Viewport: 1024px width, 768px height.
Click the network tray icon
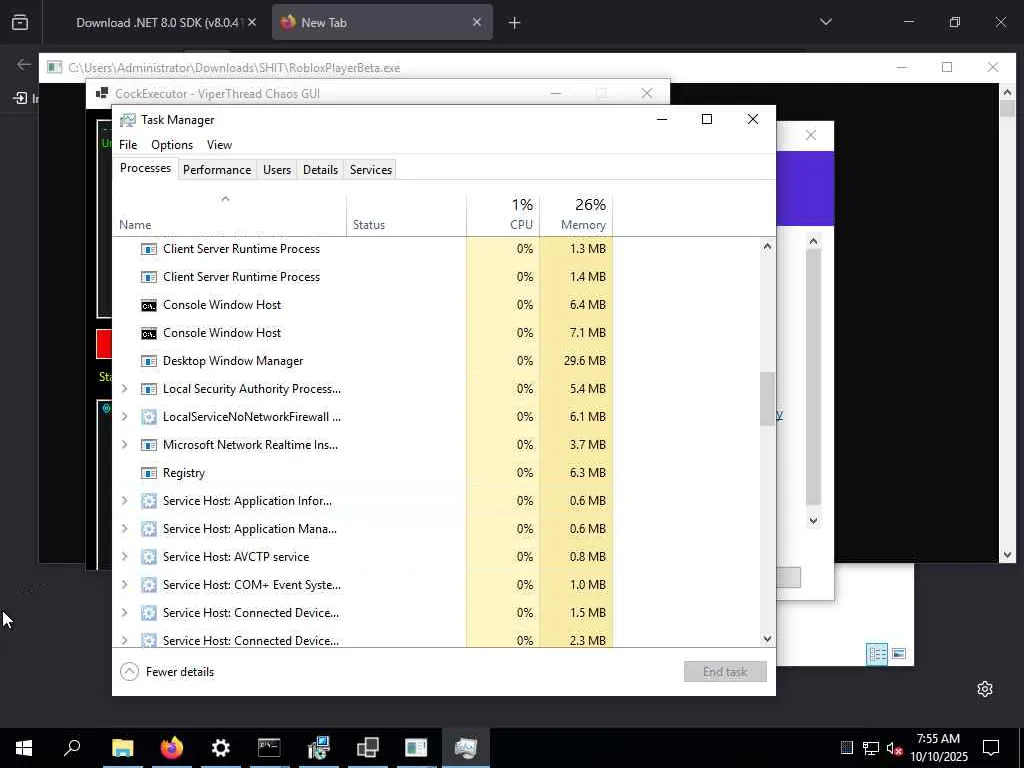coord(871,748)
